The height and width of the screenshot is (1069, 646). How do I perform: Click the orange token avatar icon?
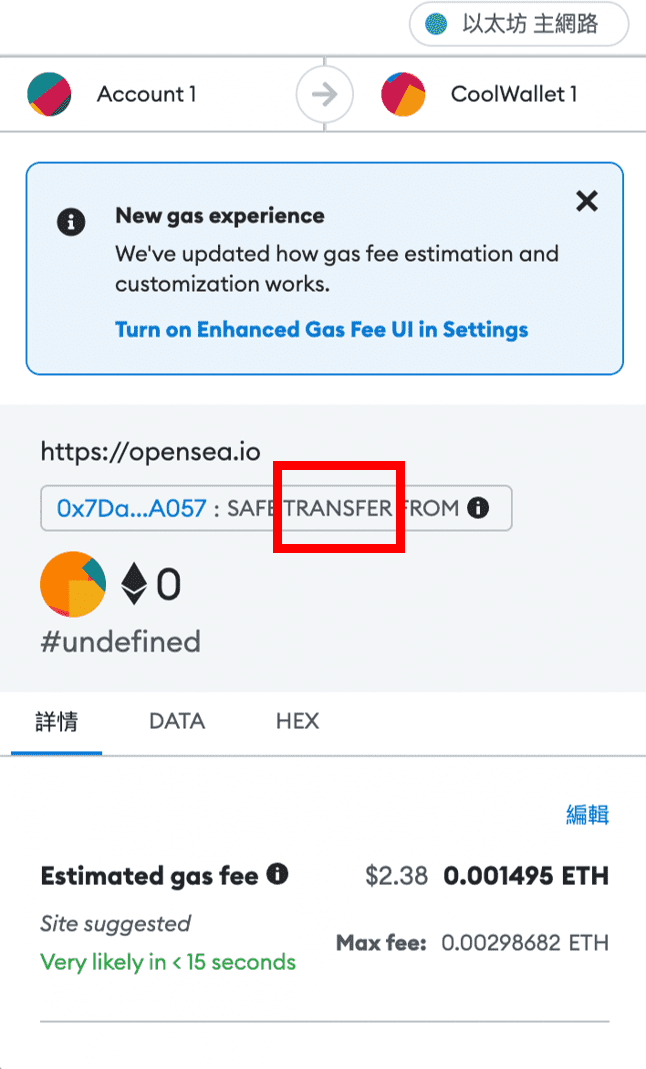(x=73, y=584)
